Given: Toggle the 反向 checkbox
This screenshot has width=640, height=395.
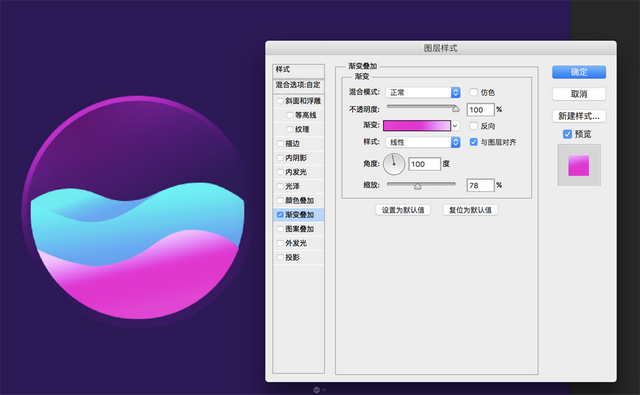Looking at the screenshot, I should click(x=473, y=126).
